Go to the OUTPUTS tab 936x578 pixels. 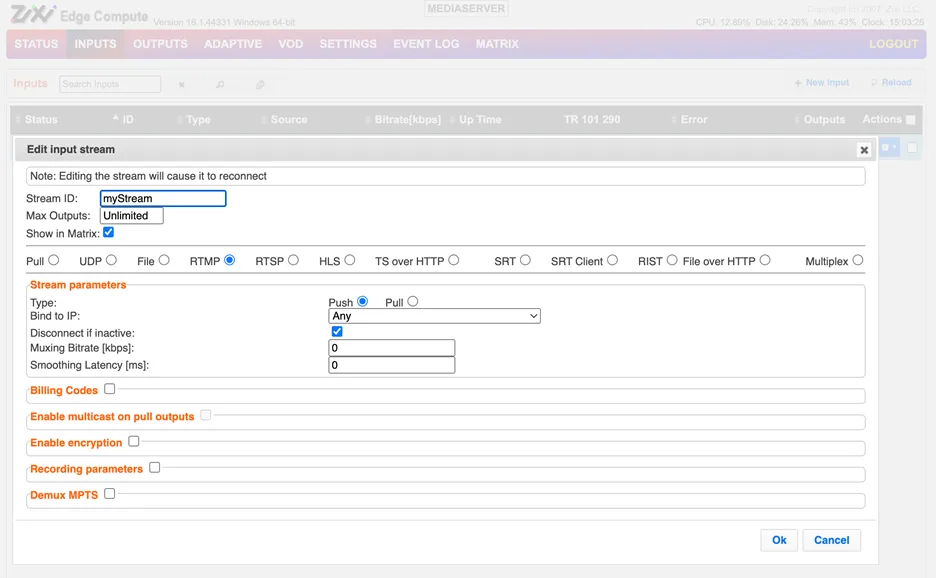(160, 44)
